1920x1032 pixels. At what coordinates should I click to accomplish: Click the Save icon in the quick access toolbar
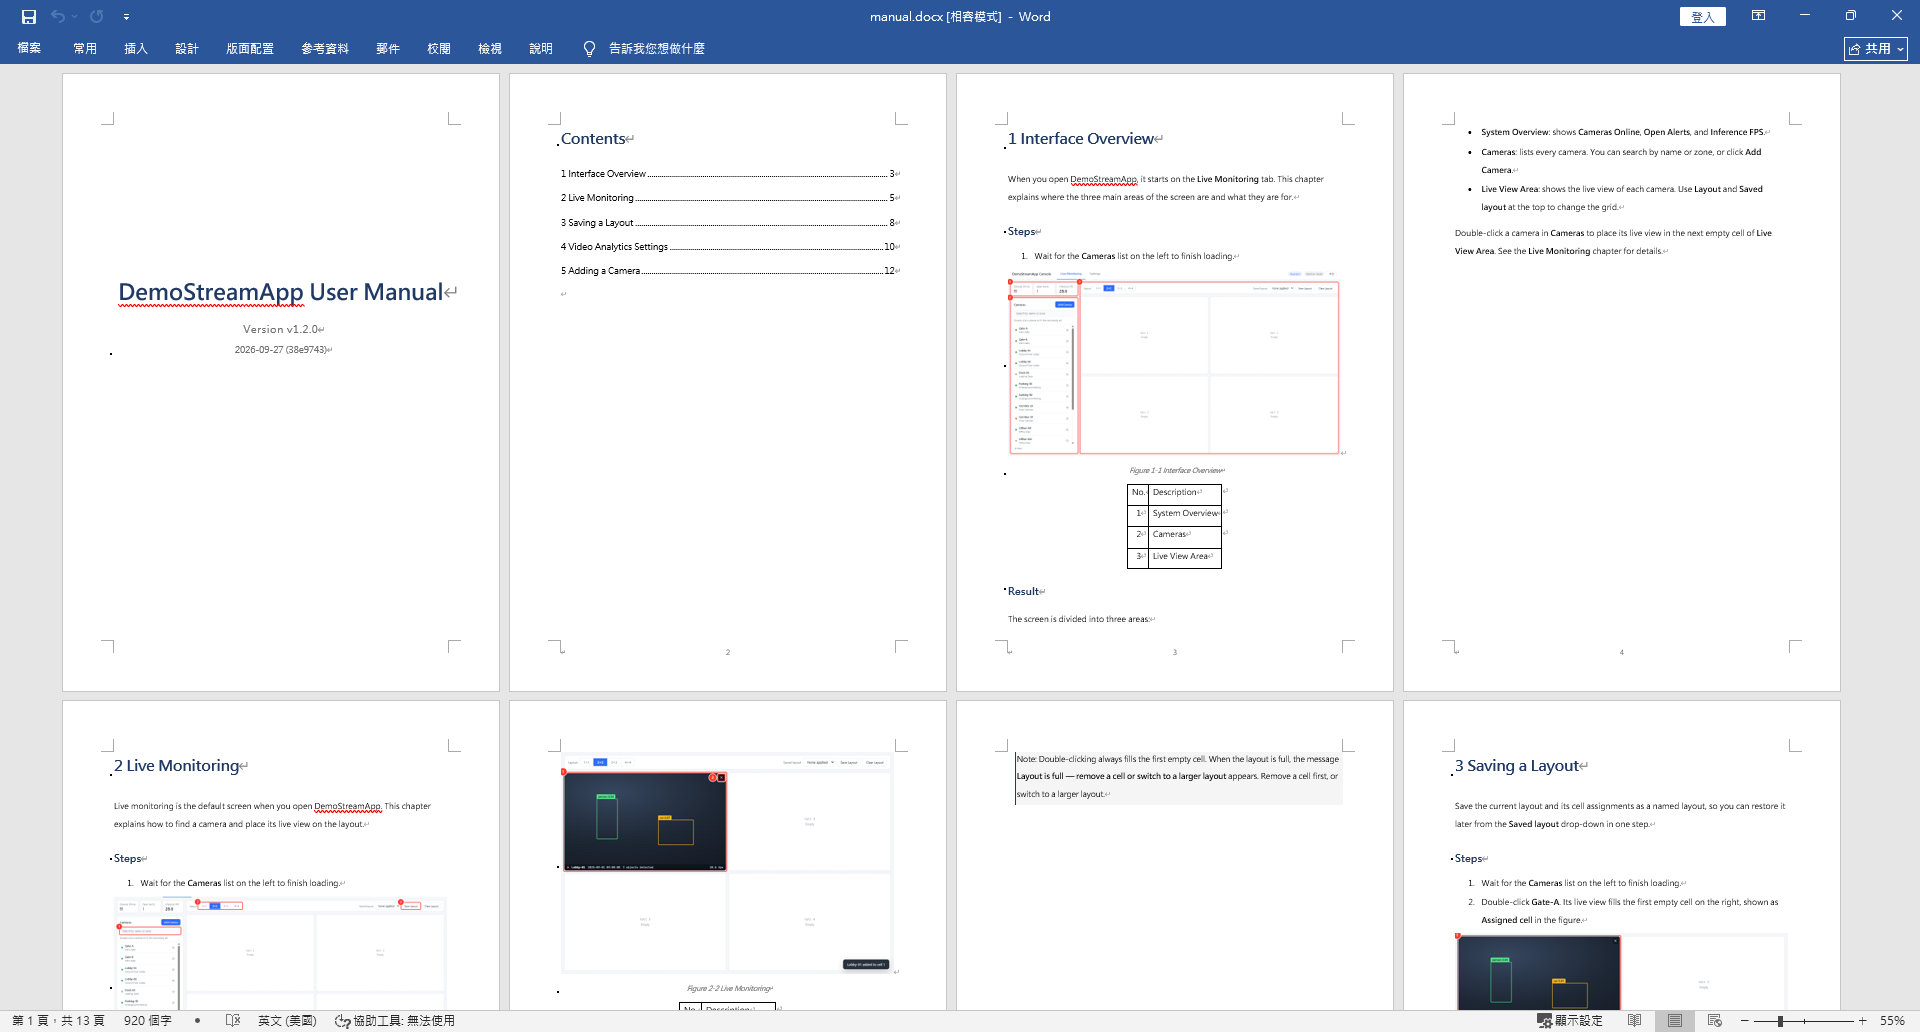(29, 17)
